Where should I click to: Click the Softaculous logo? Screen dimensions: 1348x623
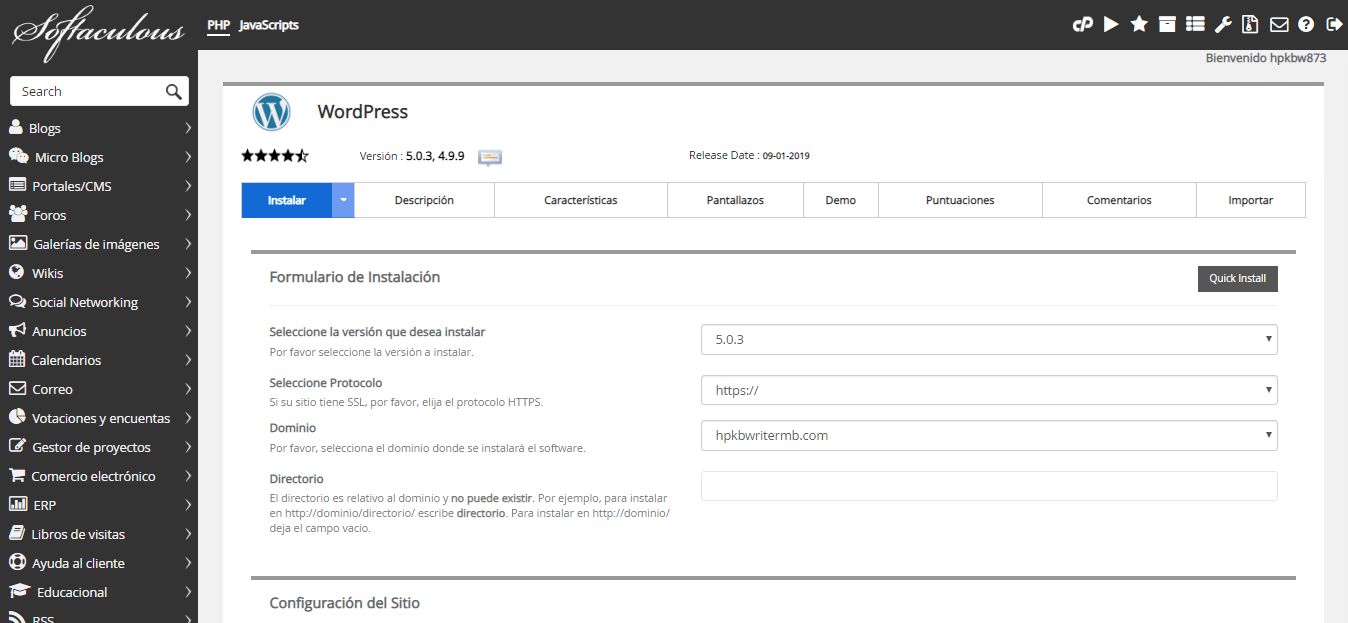pyautogui.click(x=98, y=31)
